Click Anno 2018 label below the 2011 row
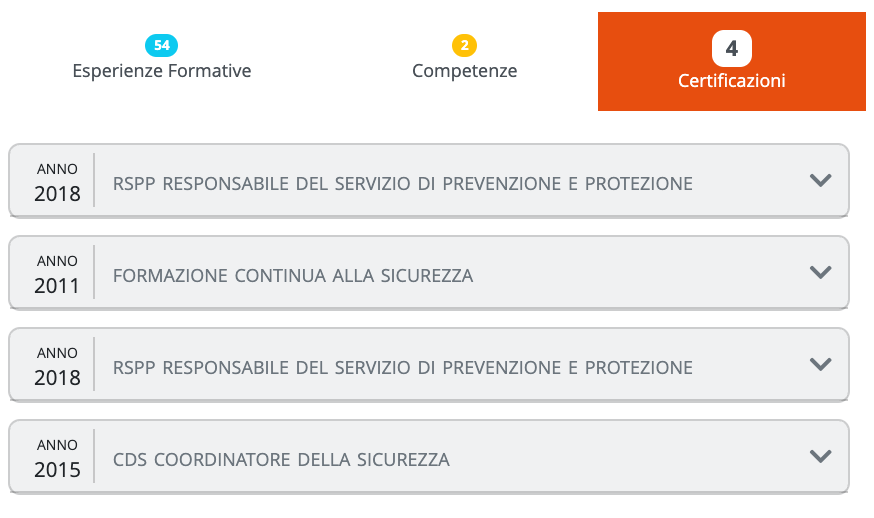This screenshot has width=874, height=518. point(57,366)
